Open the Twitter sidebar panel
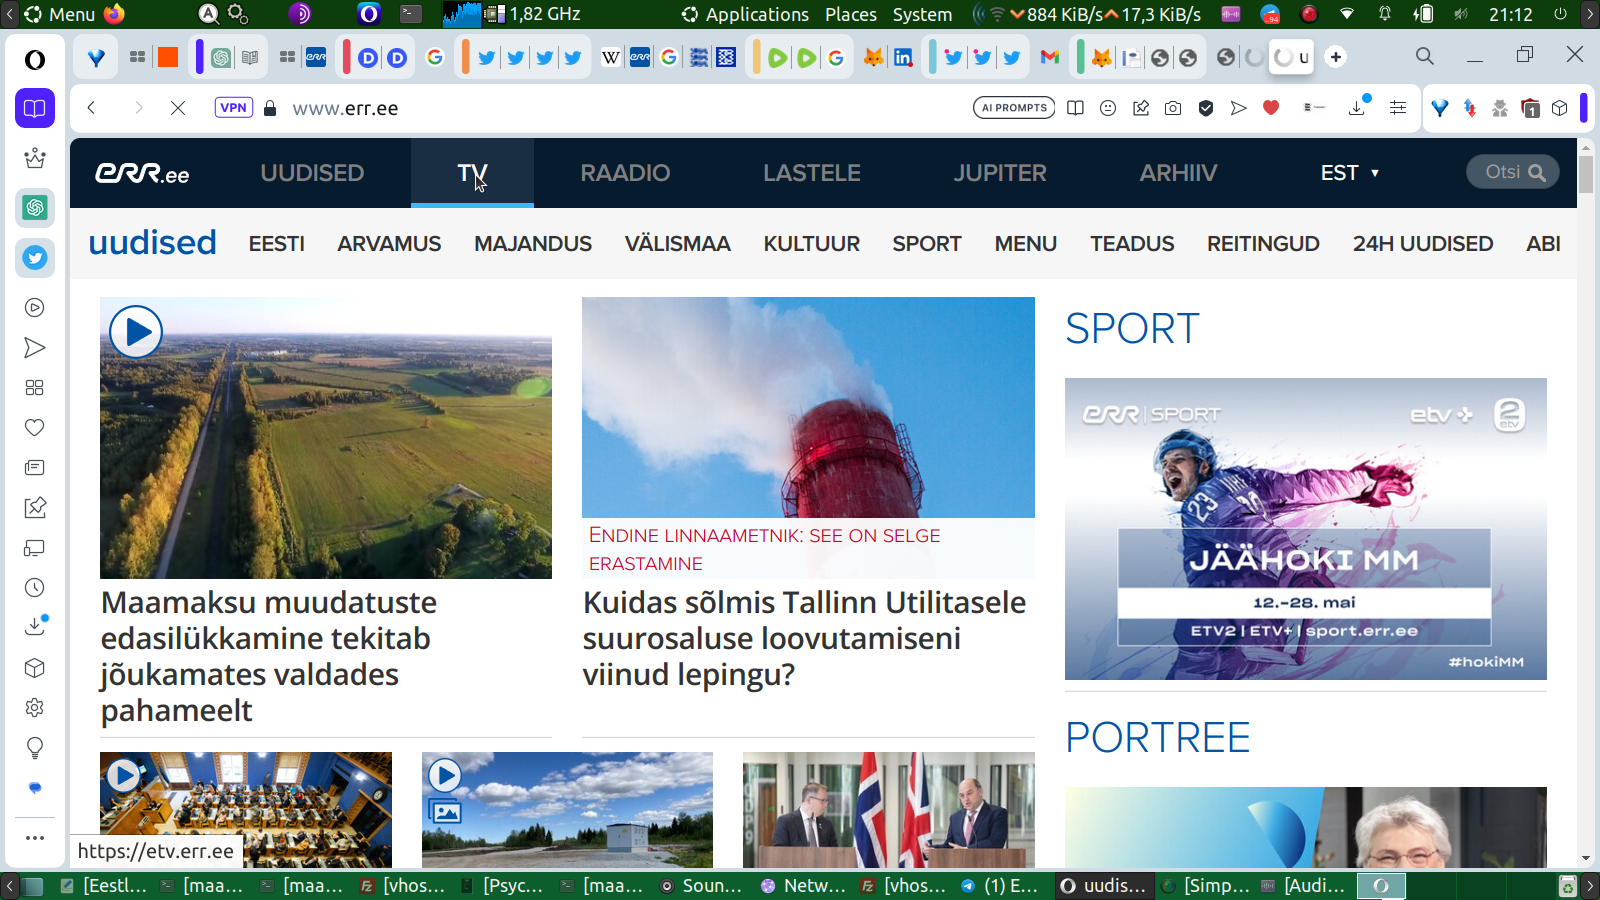This screenshot has height=900, width=1600. (x=35, y=258)
